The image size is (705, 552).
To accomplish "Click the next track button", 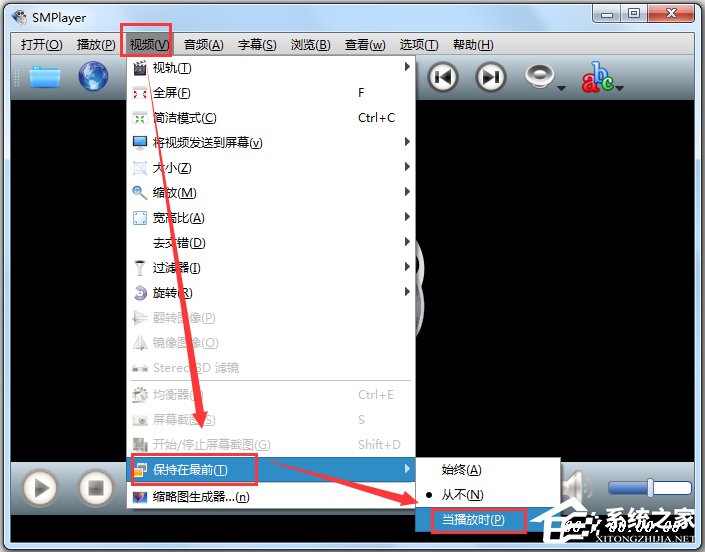I will (x=491, y=77).
